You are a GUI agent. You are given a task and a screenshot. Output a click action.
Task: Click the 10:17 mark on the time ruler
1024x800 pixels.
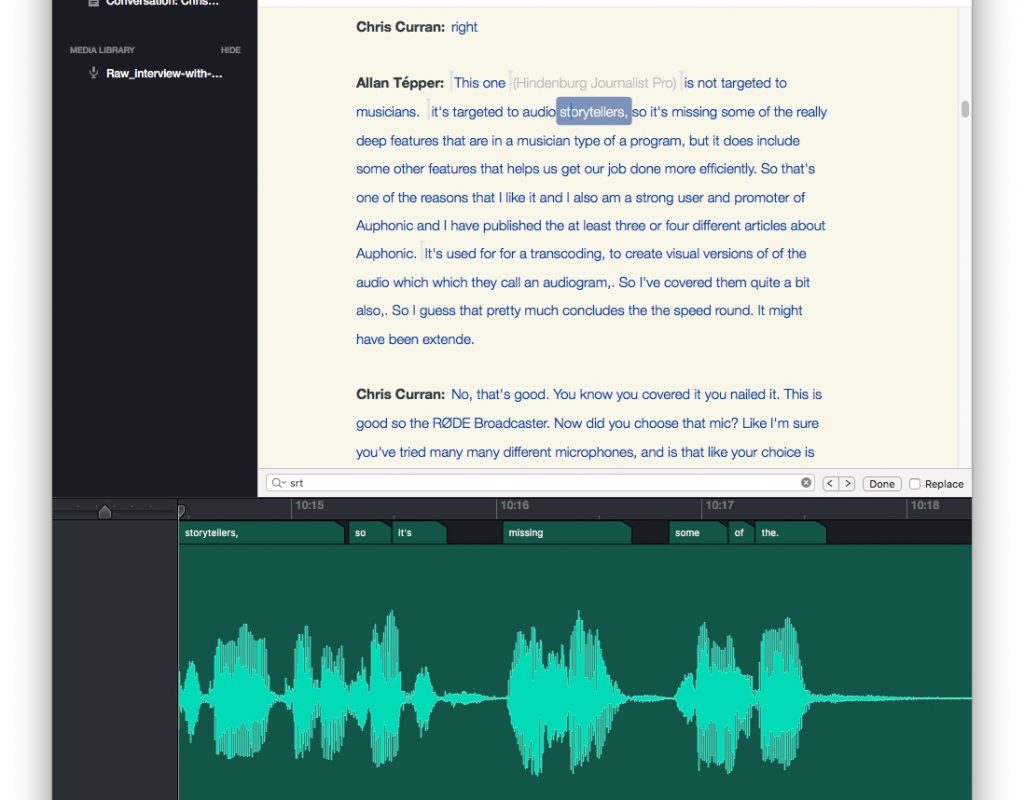click(720, 505)
